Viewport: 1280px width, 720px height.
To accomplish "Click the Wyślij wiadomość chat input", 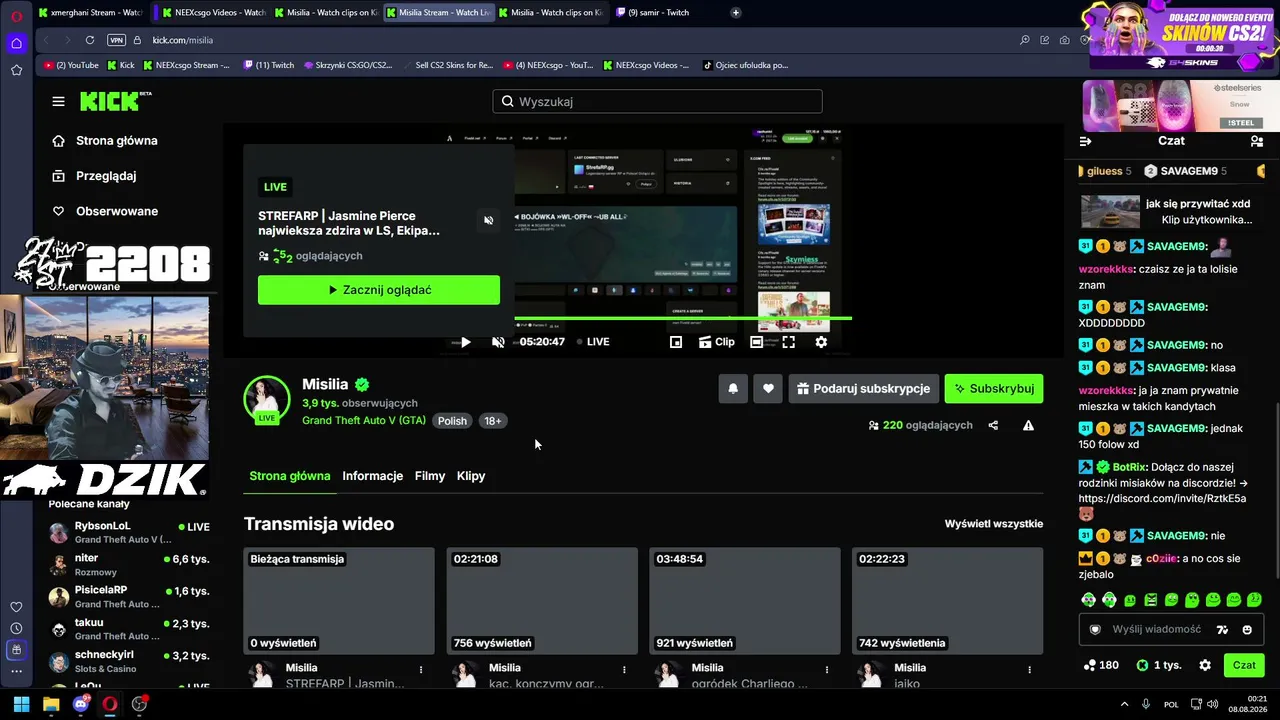I will point(1157,629).
